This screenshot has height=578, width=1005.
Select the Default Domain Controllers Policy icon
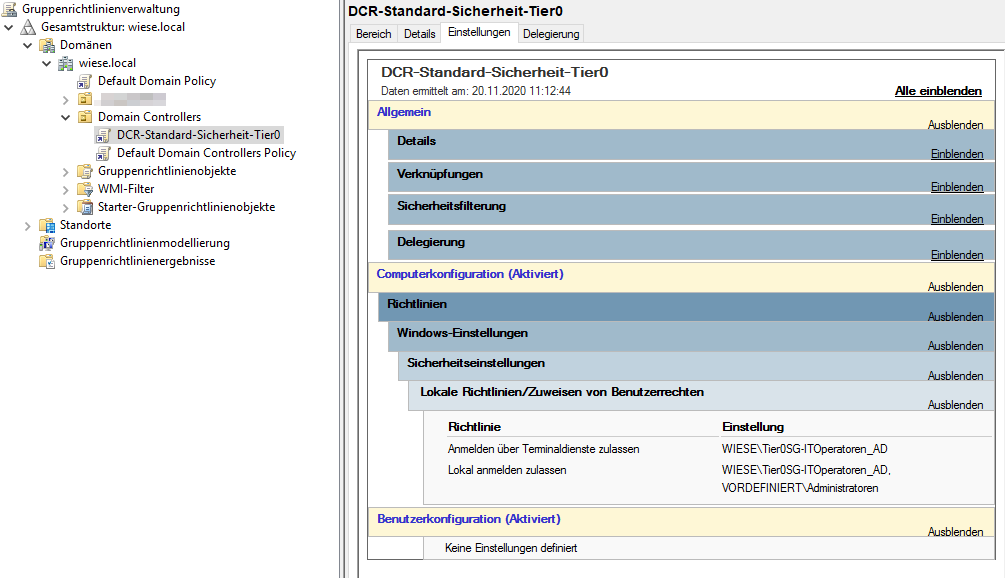pos(103,153)
